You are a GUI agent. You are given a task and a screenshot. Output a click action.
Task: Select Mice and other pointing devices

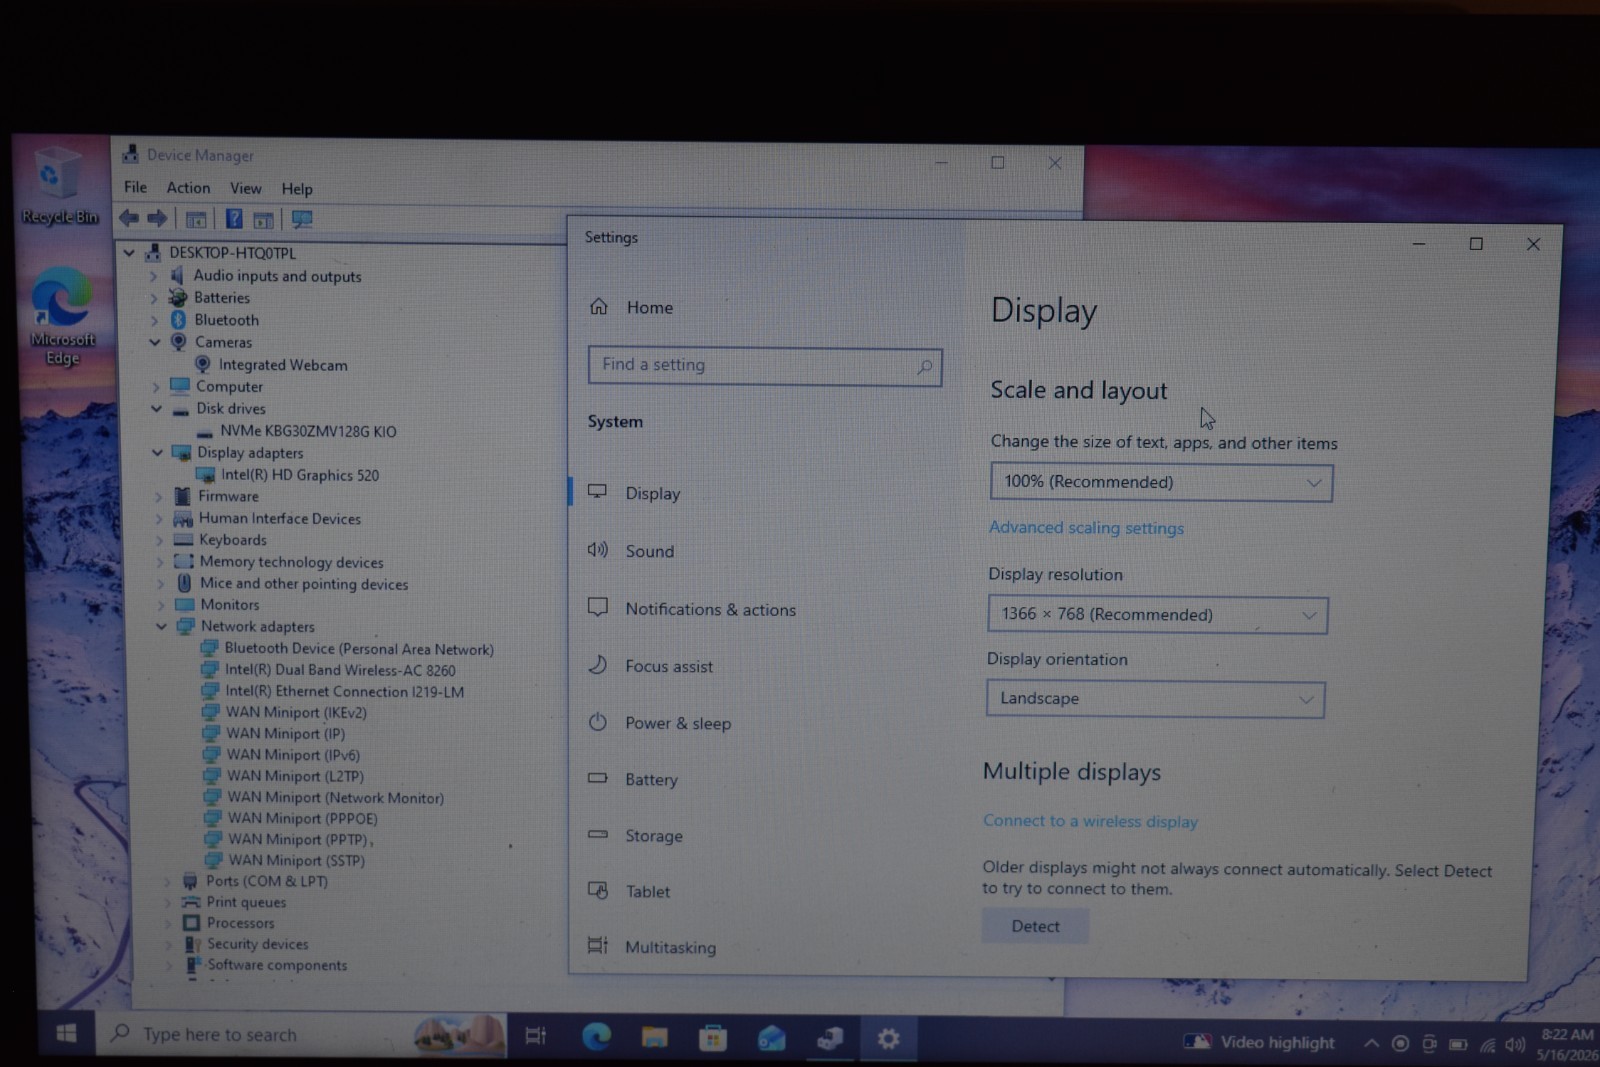(x=304, y=584)
